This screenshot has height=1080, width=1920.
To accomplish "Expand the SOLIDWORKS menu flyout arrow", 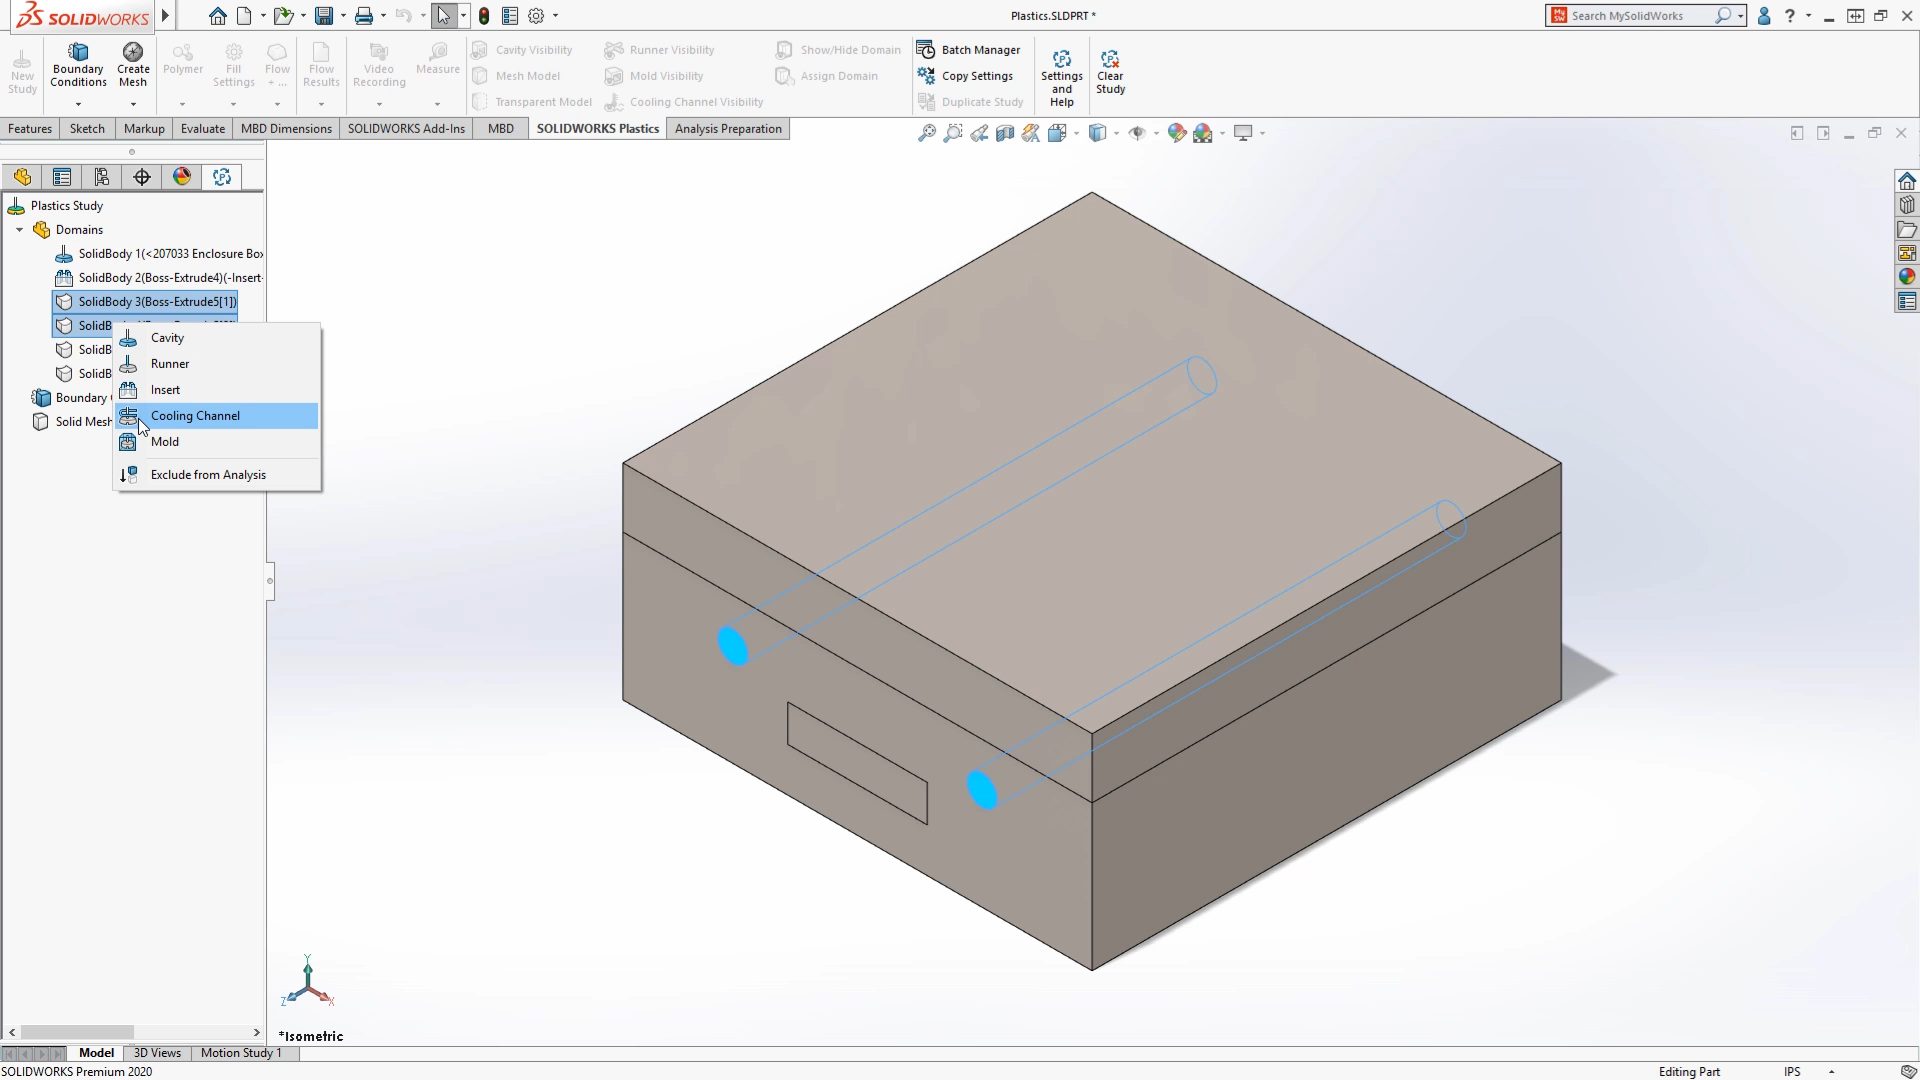I will pyautogui.click(x=166, y=16).
